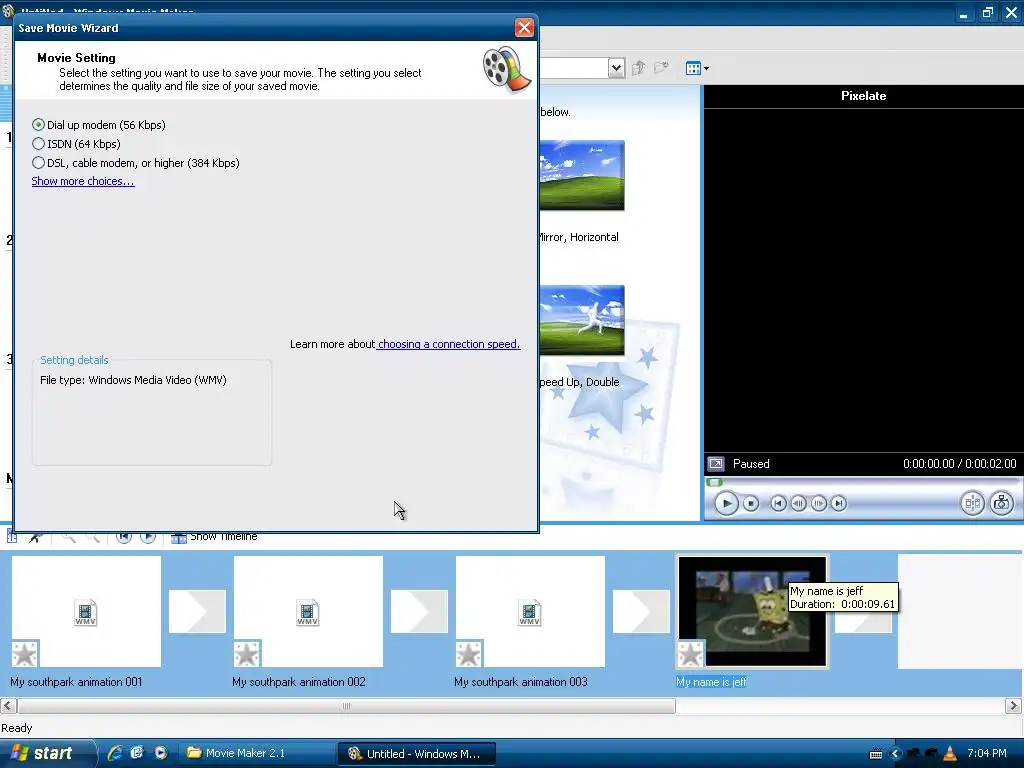Screen dimensions: 1024x768
Task: Click the WMV file icon in animation 001
Action: click(x=86, y=613)
